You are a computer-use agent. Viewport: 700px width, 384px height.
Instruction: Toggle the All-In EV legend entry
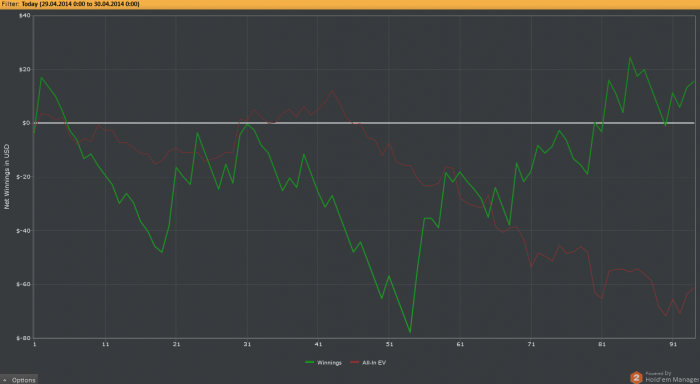[x=368, y=363]
